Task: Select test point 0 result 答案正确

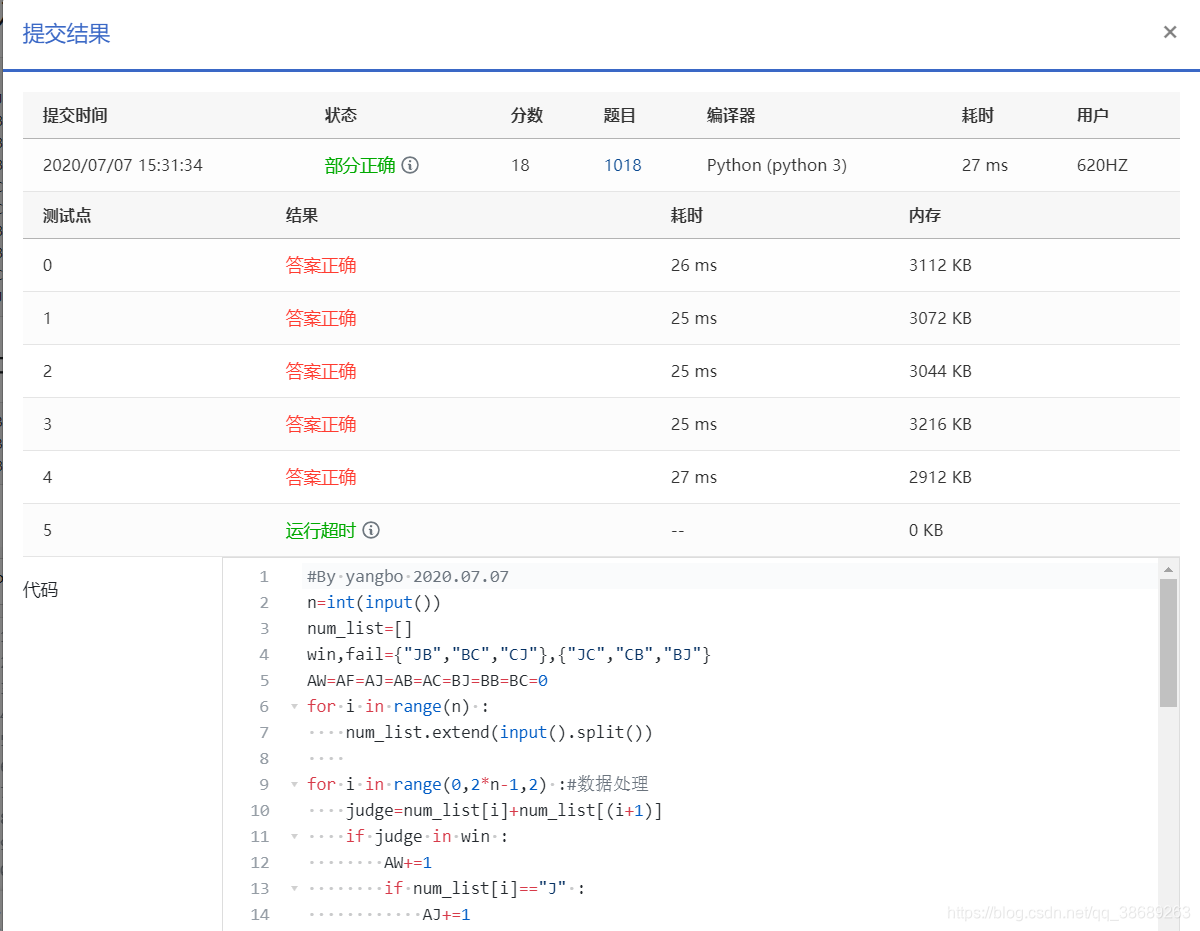Action: pyautogui.click(x=321, y=265)
